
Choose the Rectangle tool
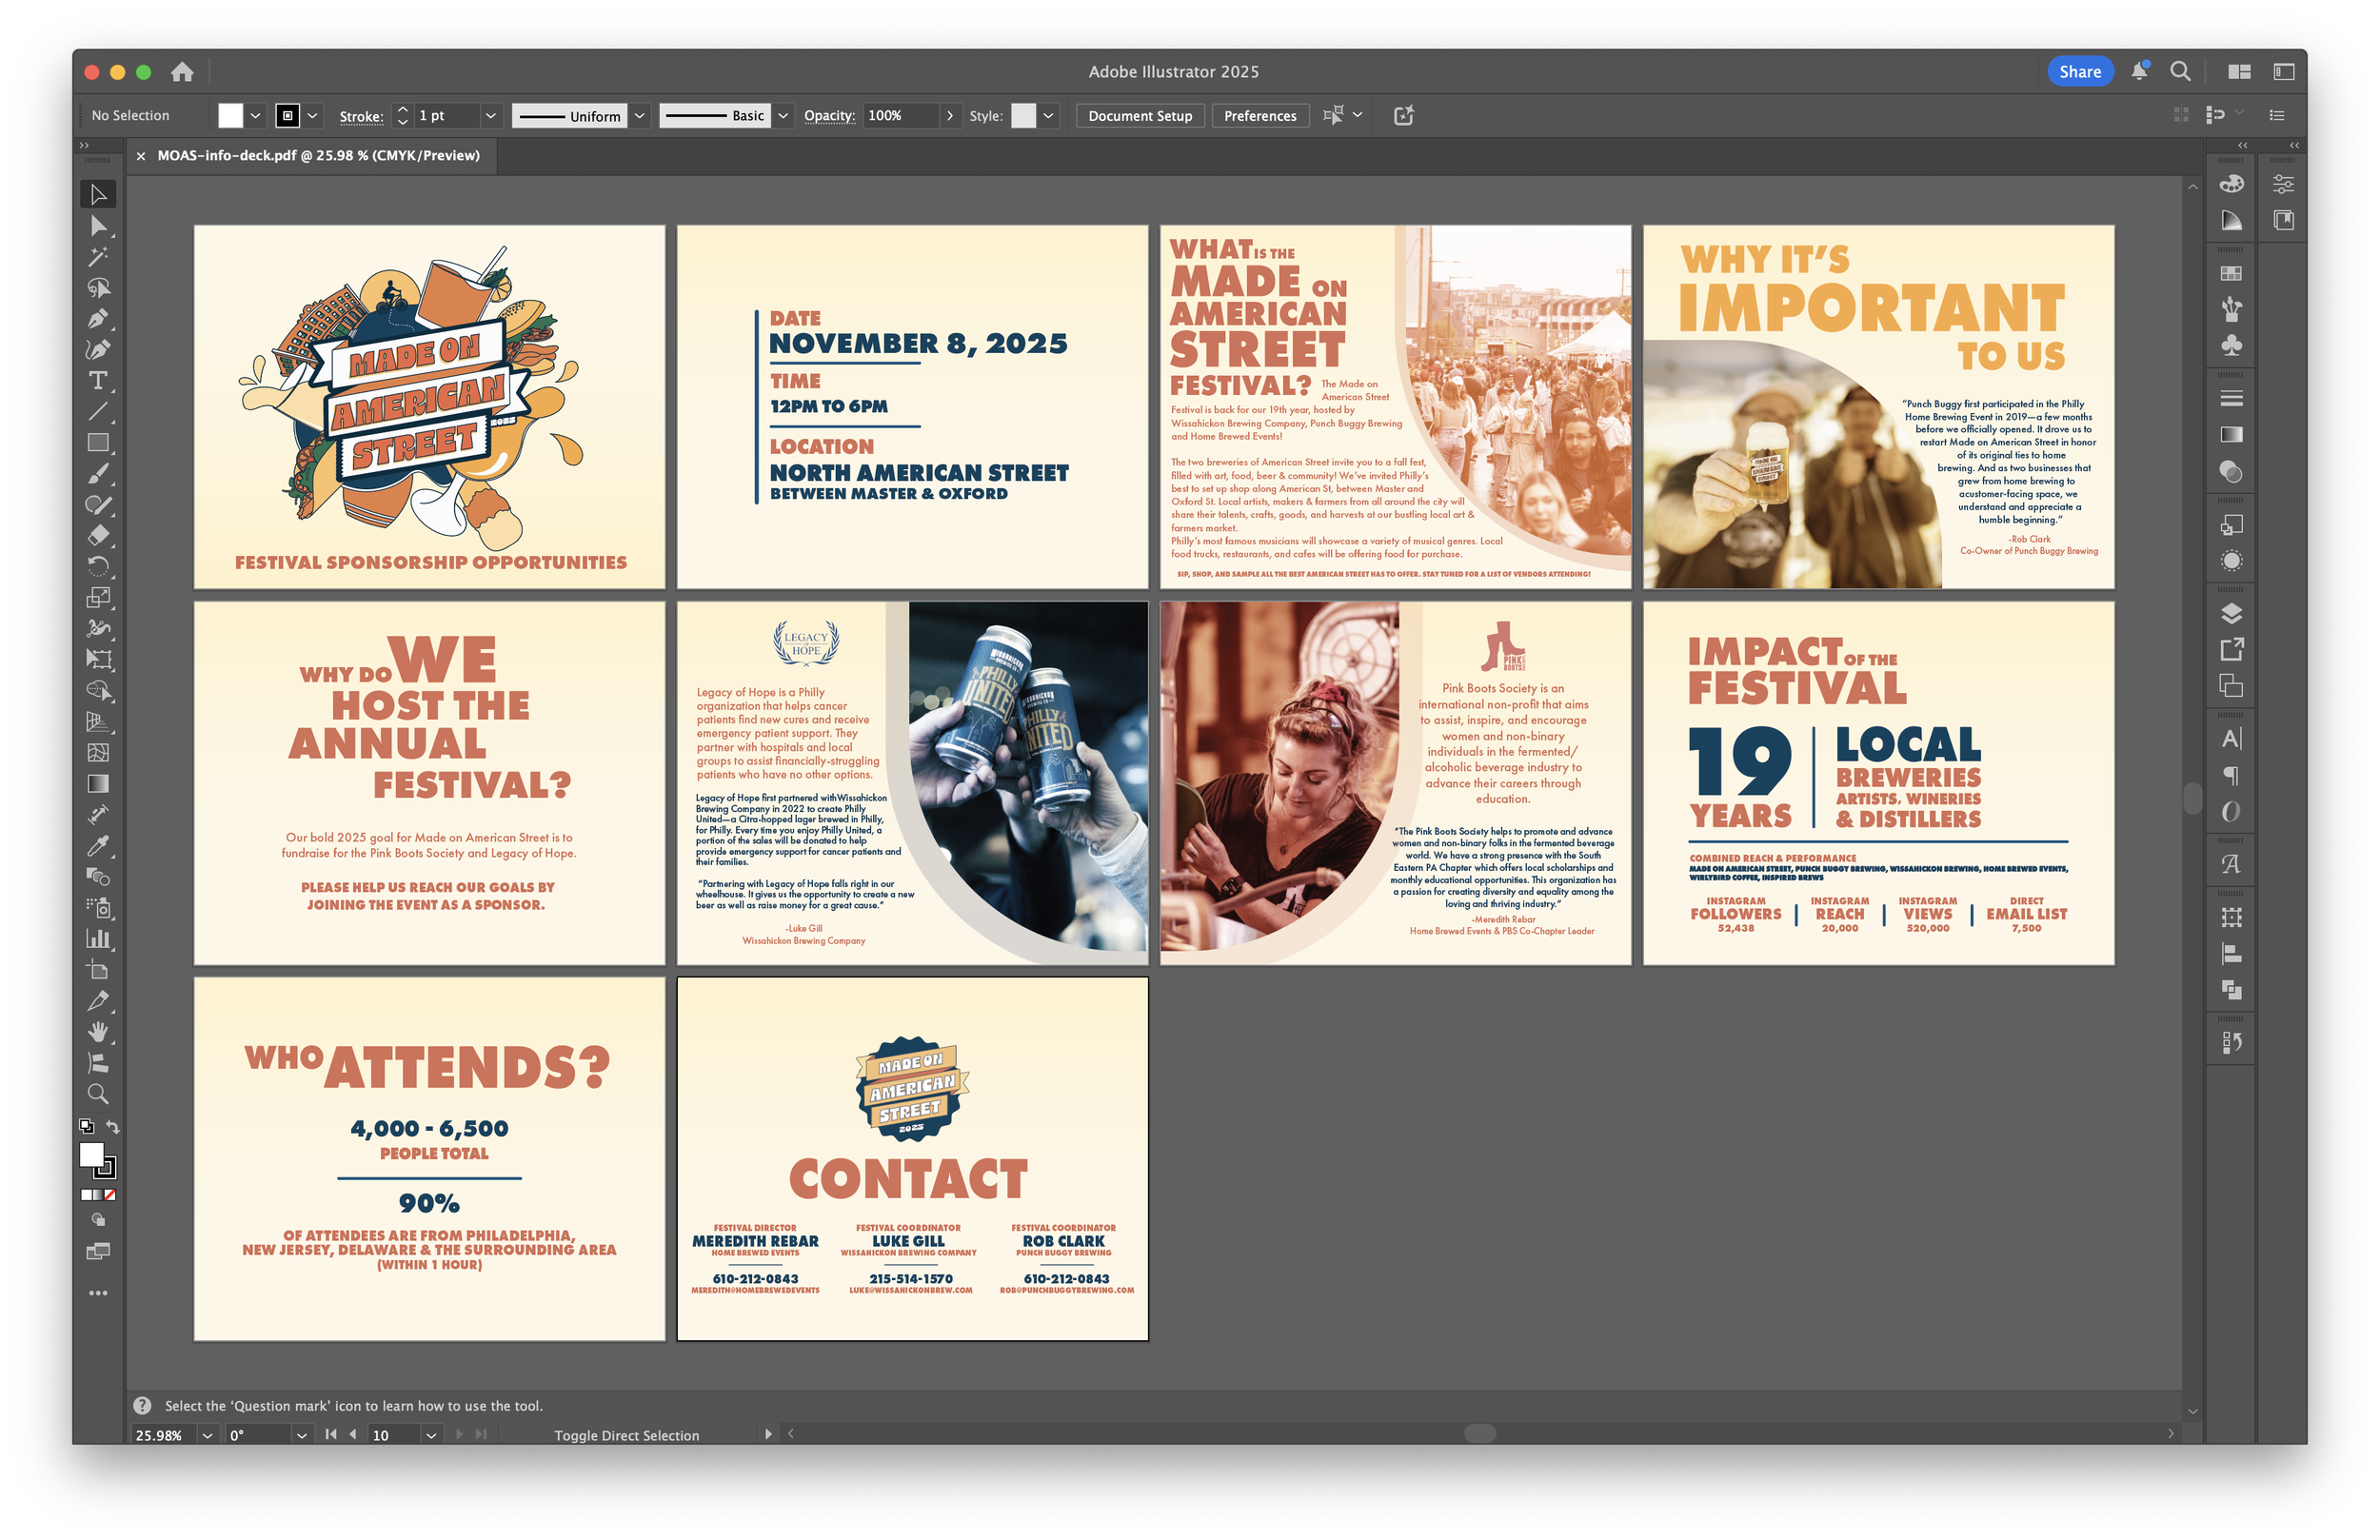[98, 443]
